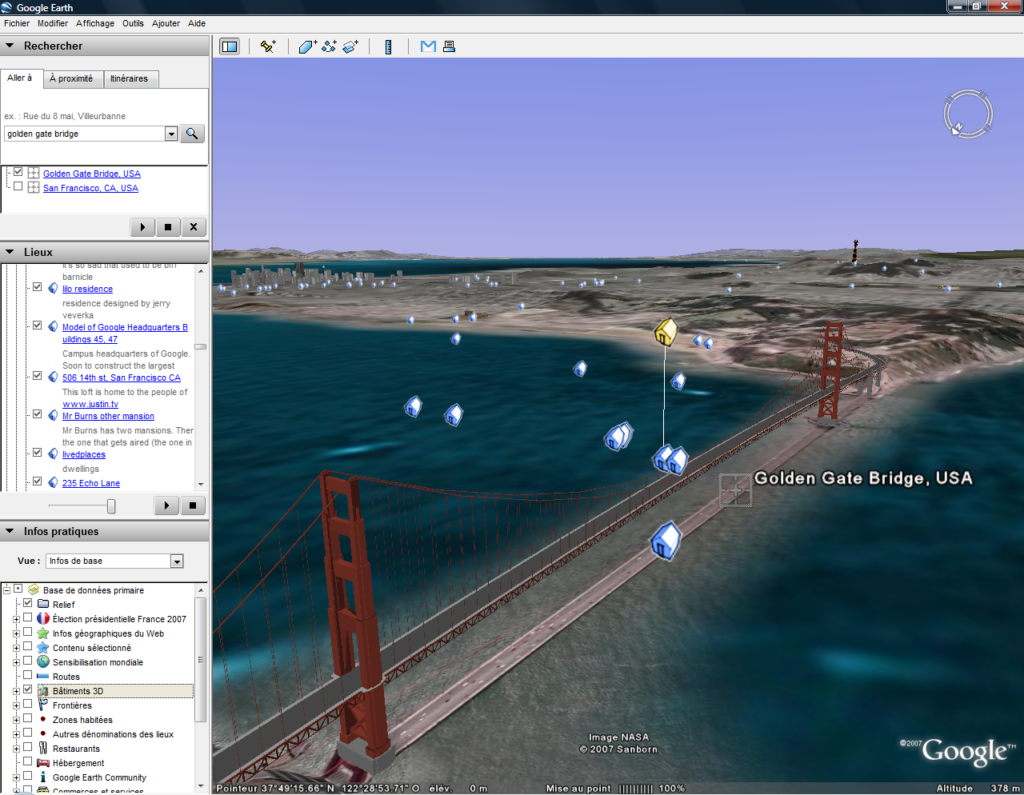Click the Bâtiments 3D layer icon
The image size is (1024, 795).
click(43, 690)
